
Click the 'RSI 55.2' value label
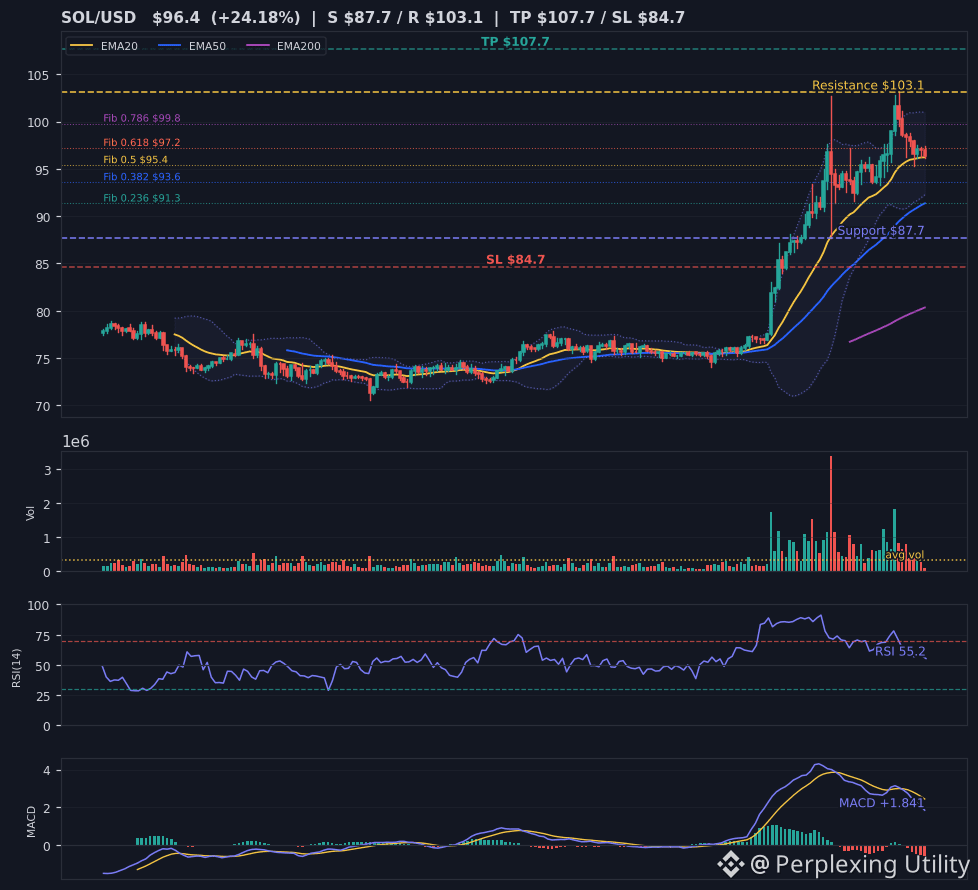click(x=900, y=652)
